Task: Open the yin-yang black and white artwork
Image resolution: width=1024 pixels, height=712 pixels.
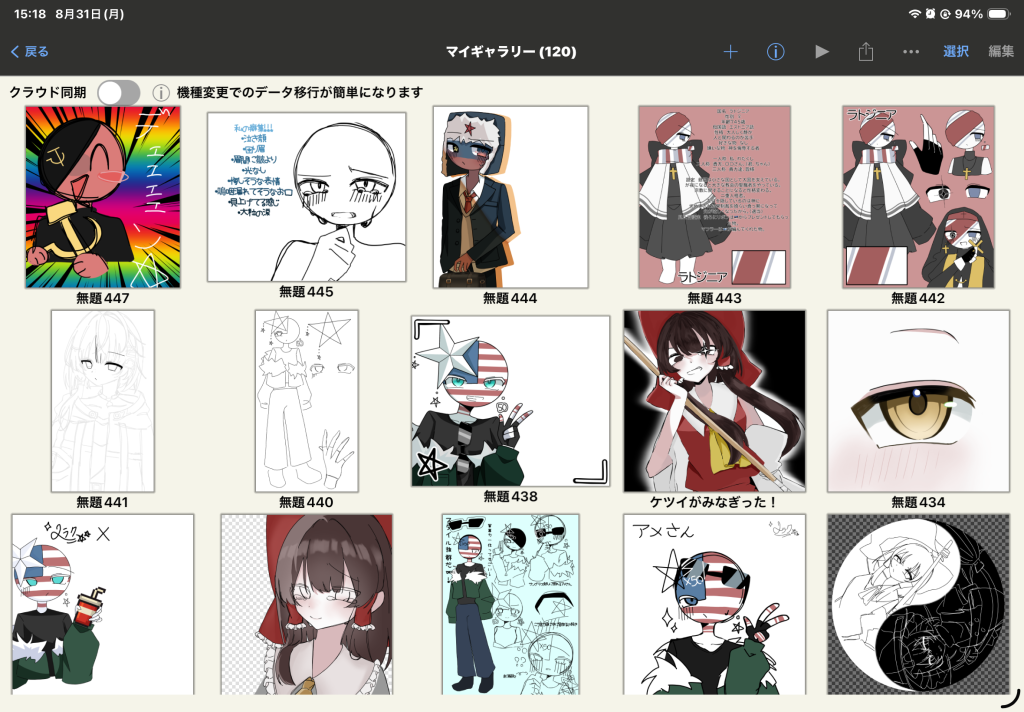Action: click(x=918, y=604)
